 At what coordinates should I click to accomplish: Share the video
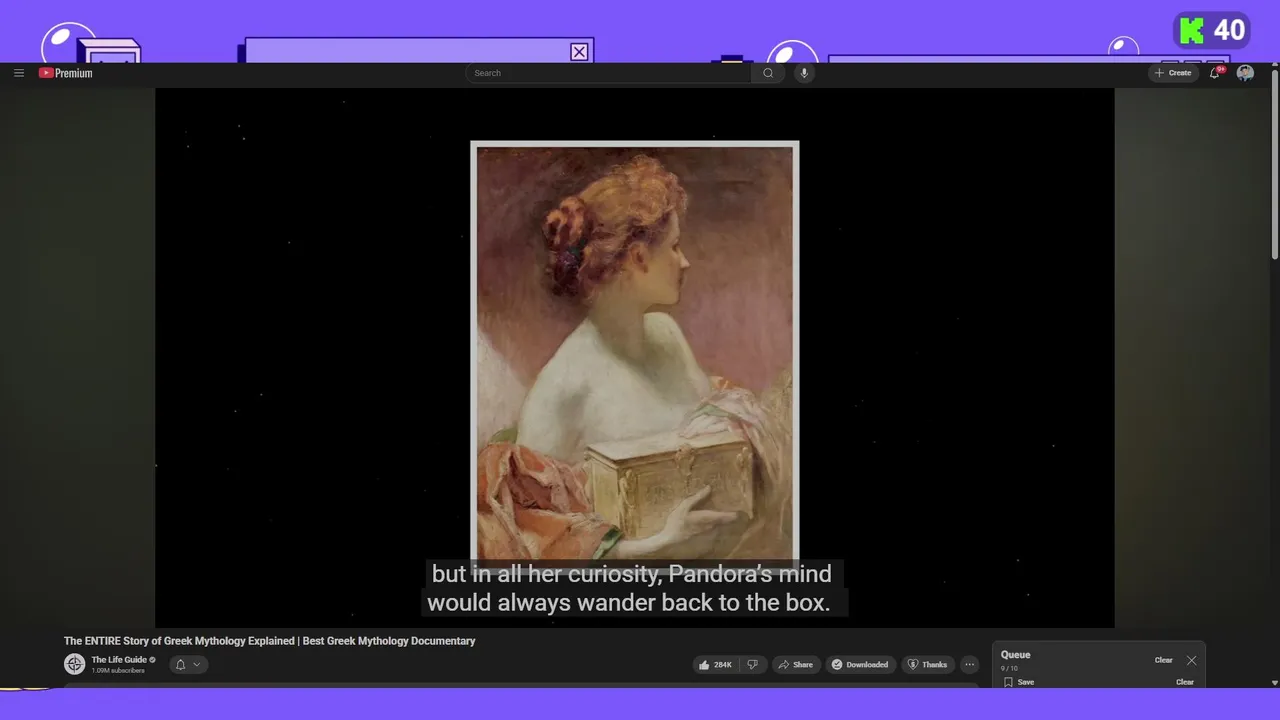point(796,665)
